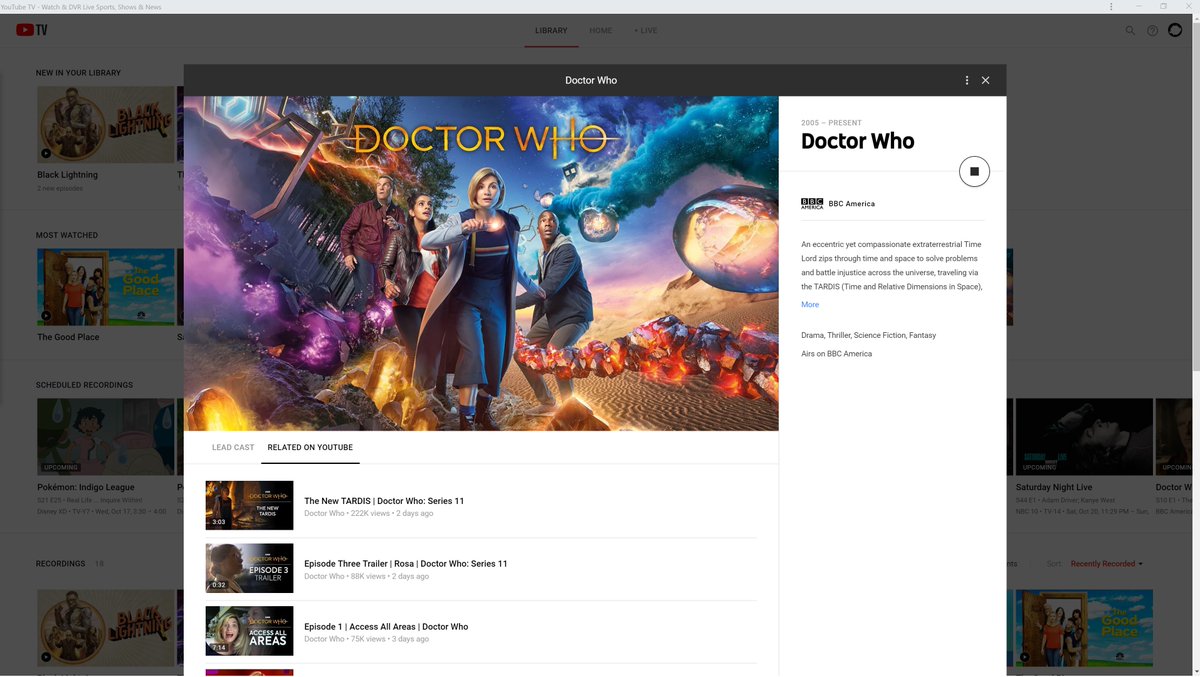Click the 'Black Lightning' title text
This screenshot has width=1200, height=677.
(68, 175)
